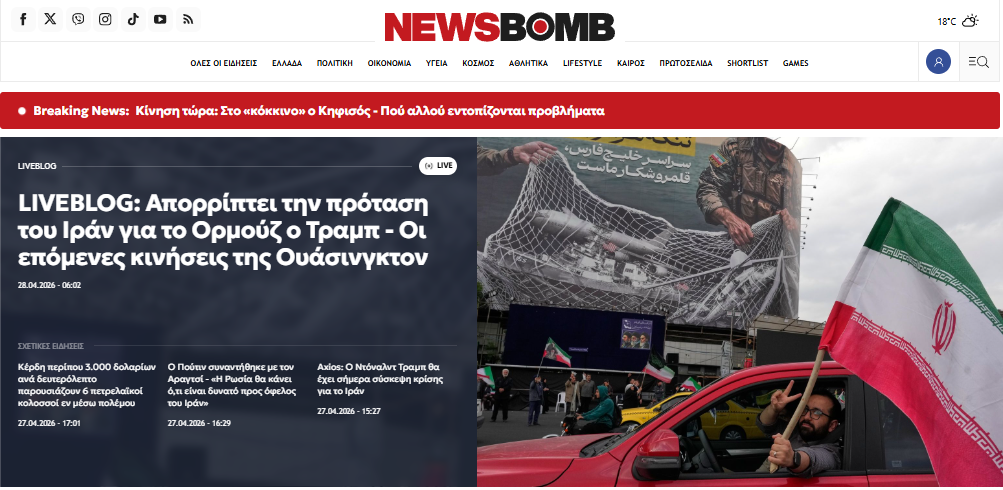
Task: Open the X (Twitter) social icon
Action: point(51,20)
